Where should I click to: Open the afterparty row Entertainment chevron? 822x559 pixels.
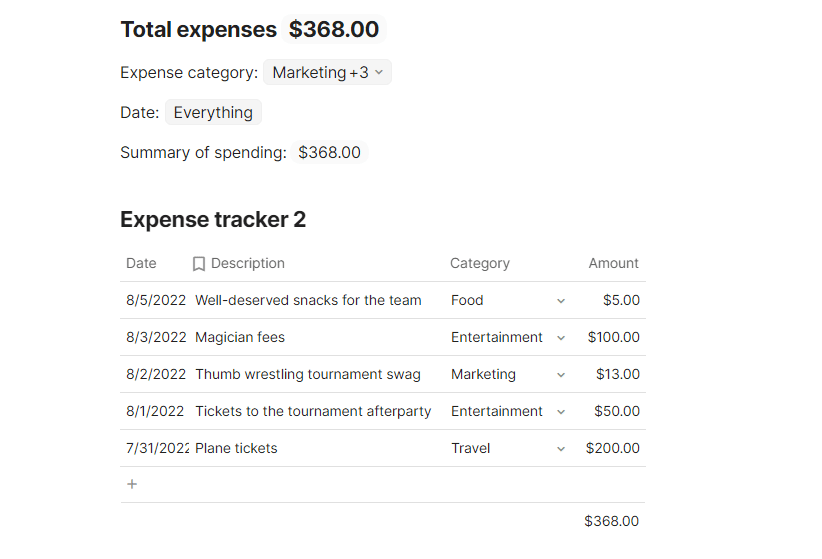(x=561, y=412)
